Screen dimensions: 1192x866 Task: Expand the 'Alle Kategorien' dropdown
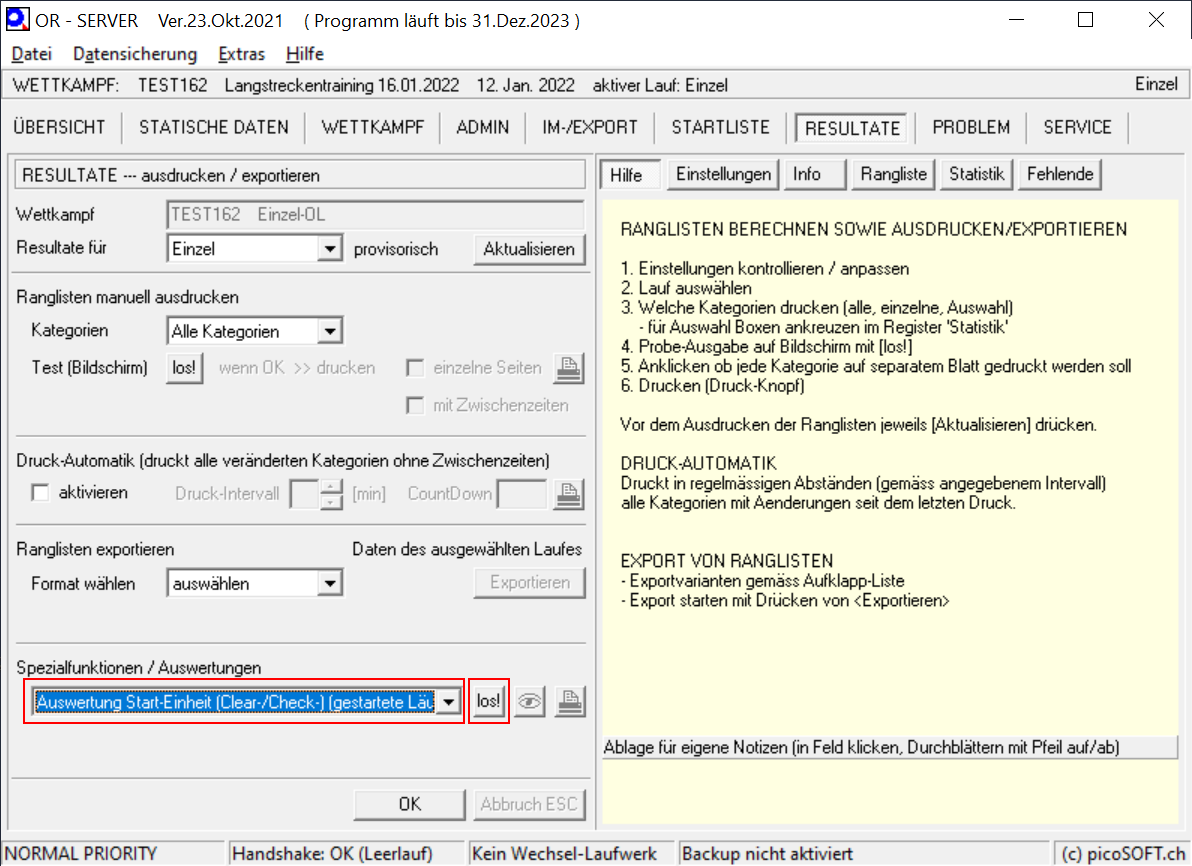point(330,331)
